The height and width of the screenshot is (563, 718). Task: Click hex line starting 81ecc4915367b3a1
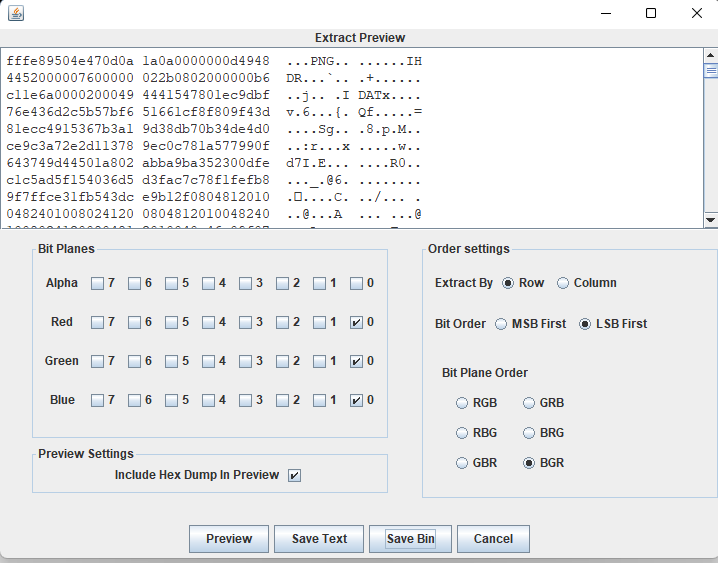click(x=213, y=129)
